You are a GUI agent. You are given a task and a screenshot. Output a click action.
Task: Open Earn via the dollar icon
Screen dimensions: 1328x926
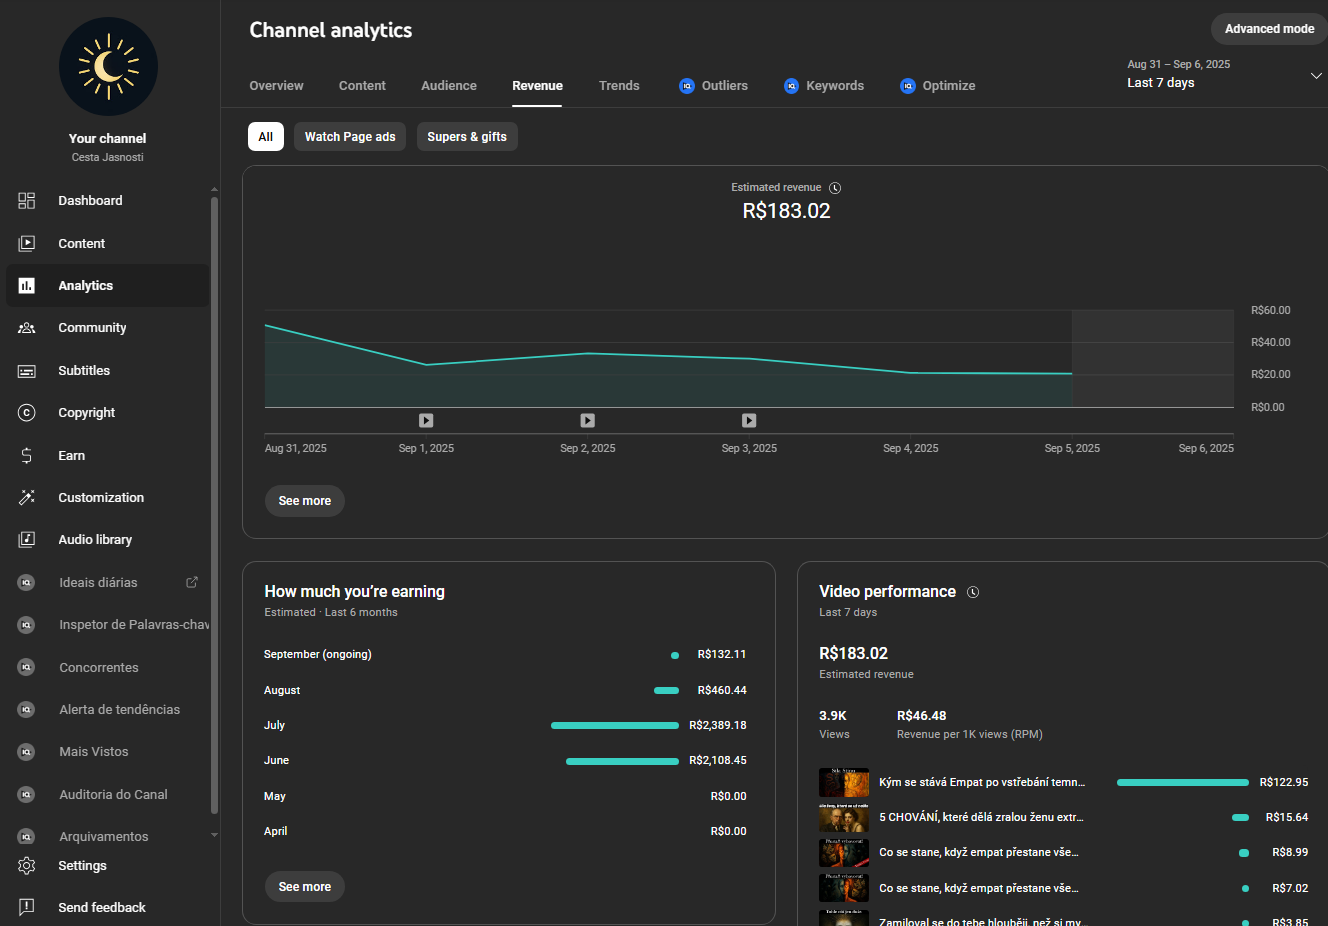coord(27,456)
